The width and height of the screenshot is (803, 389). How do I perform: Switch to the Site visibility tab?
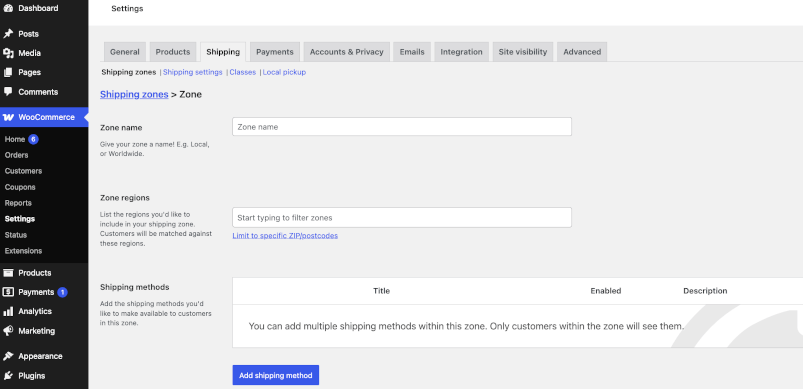click(x=523, y=52)
